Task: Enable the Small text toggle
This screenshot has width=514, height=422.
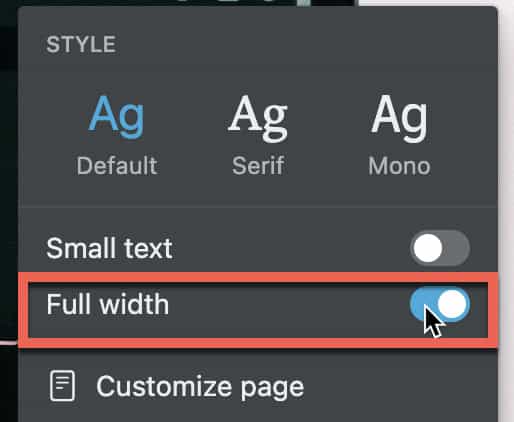Action: (440, 248)
